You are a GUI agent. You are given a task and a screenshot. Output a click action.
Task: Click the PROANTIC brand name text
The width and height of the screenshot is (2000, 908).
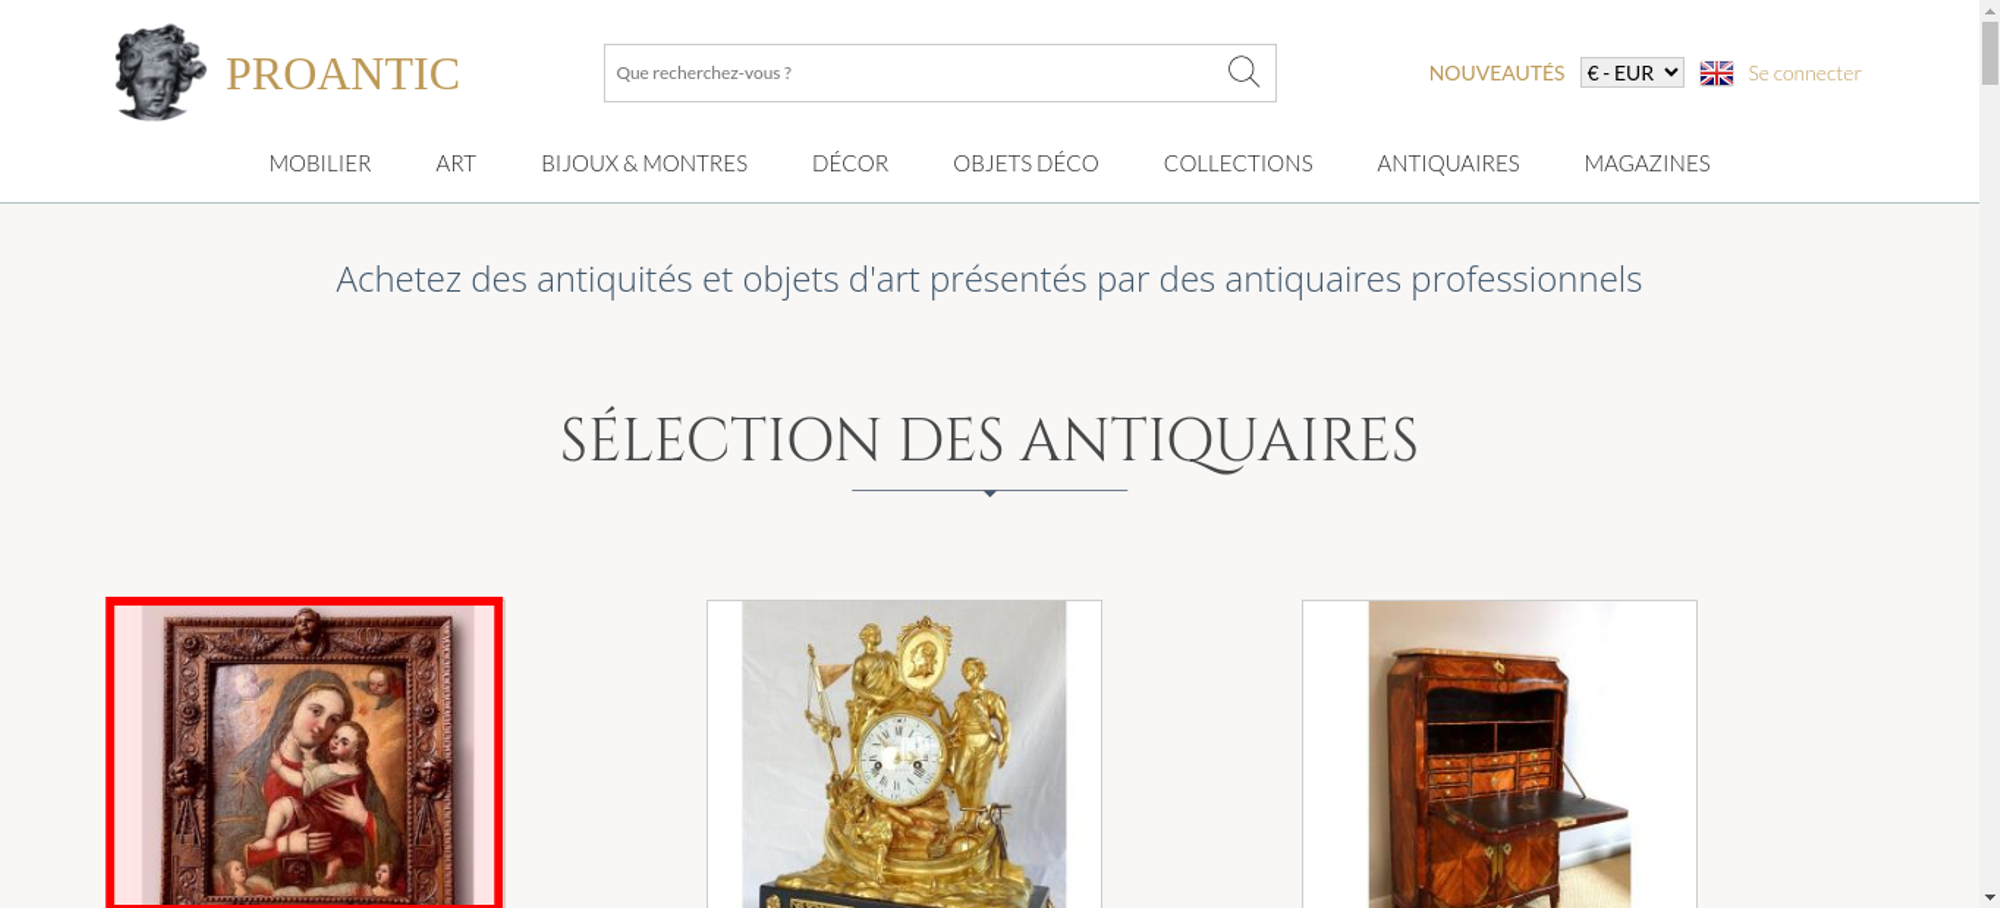click(342, 74)
